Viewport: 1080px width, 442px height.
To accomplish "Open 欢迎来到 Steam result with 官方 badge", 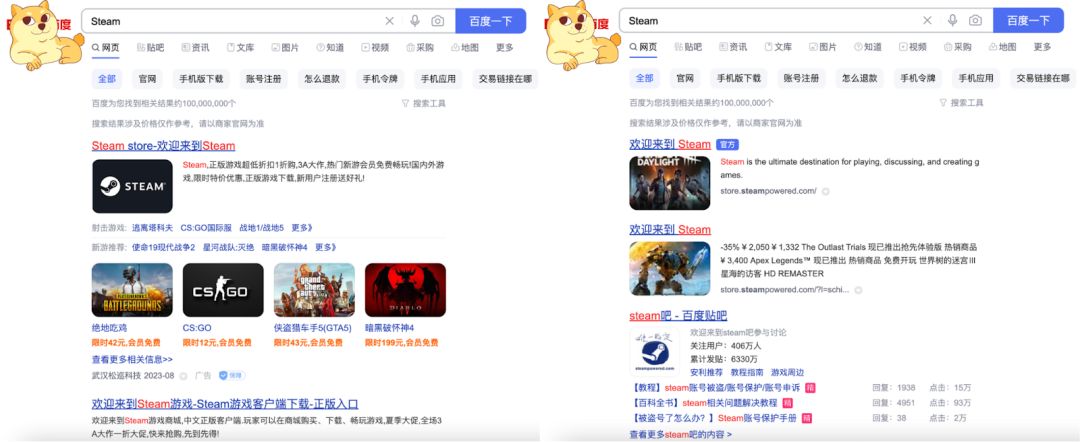I will point(669,145).
